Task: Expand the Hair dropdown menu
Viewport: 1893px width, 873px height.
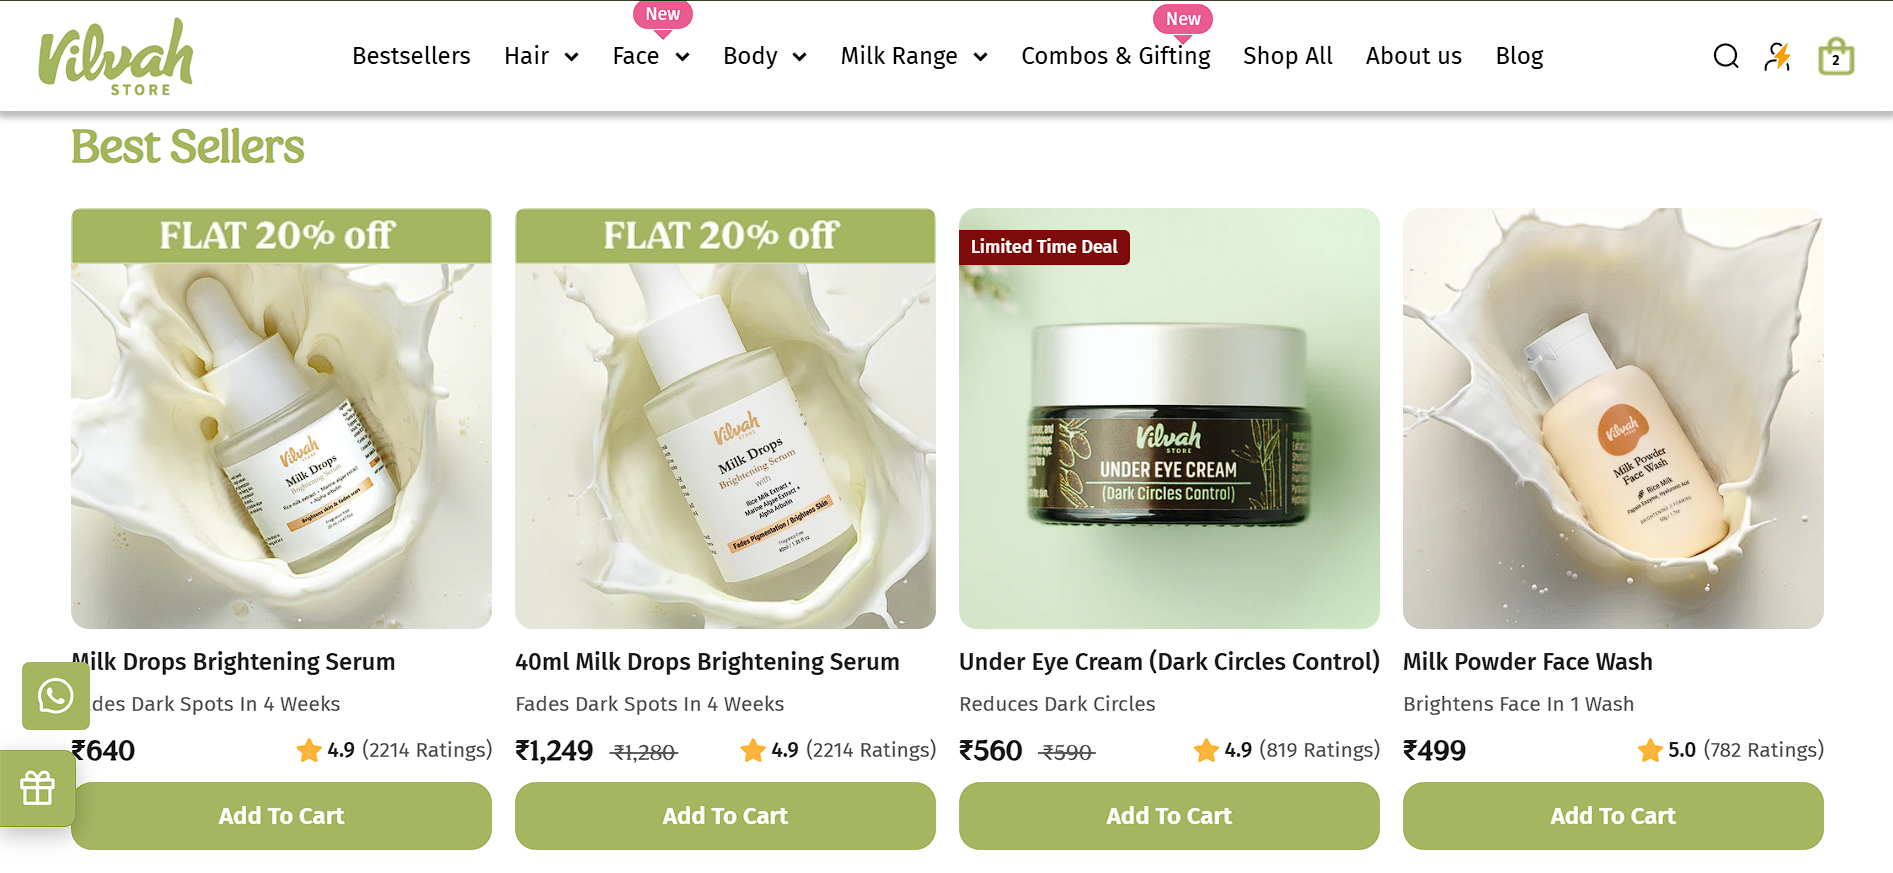Action: [x=541, y=56]
